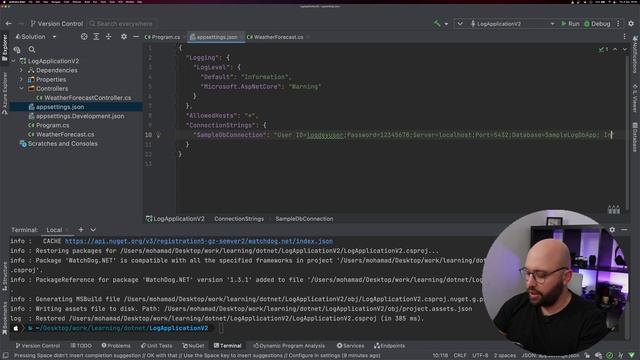Image resolution: width=640 pixels, height=360 pixels.
Task: Open the Services tool window
Action: [350, 346]
